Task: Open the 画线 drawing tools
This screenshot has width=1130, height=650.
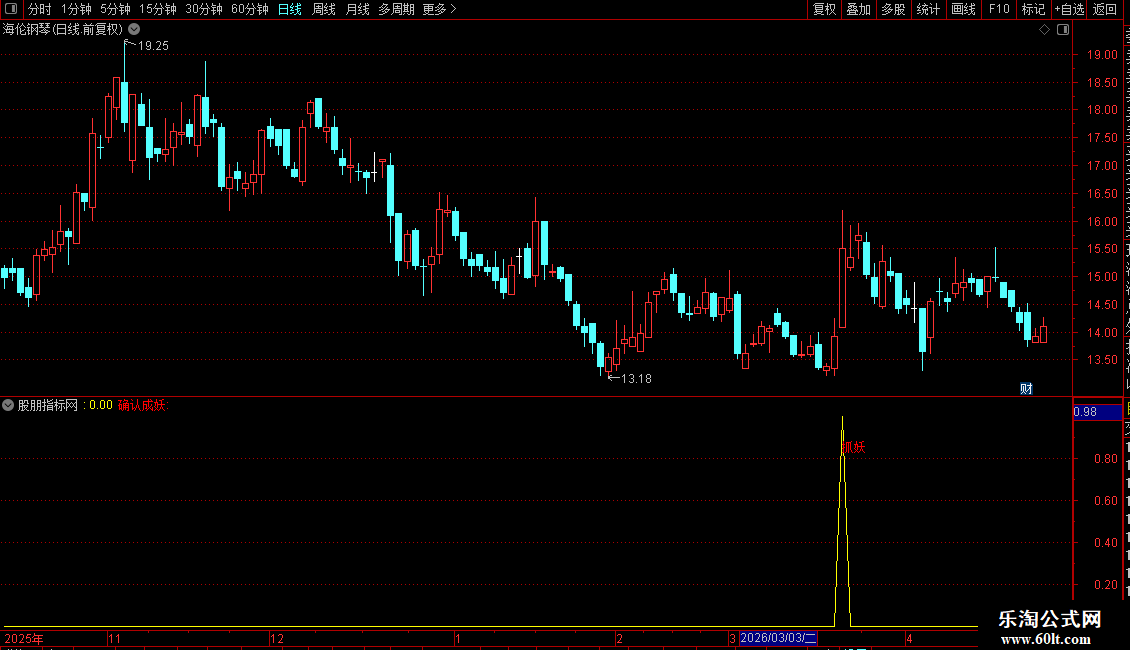Action: [x=963, y=9]
